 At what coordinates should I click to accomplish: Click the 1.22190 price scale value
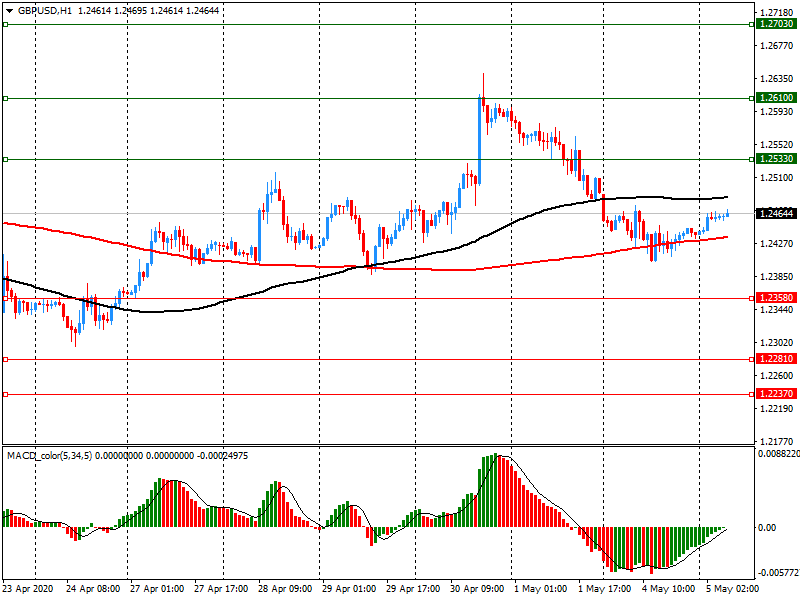tap(777, 409)
